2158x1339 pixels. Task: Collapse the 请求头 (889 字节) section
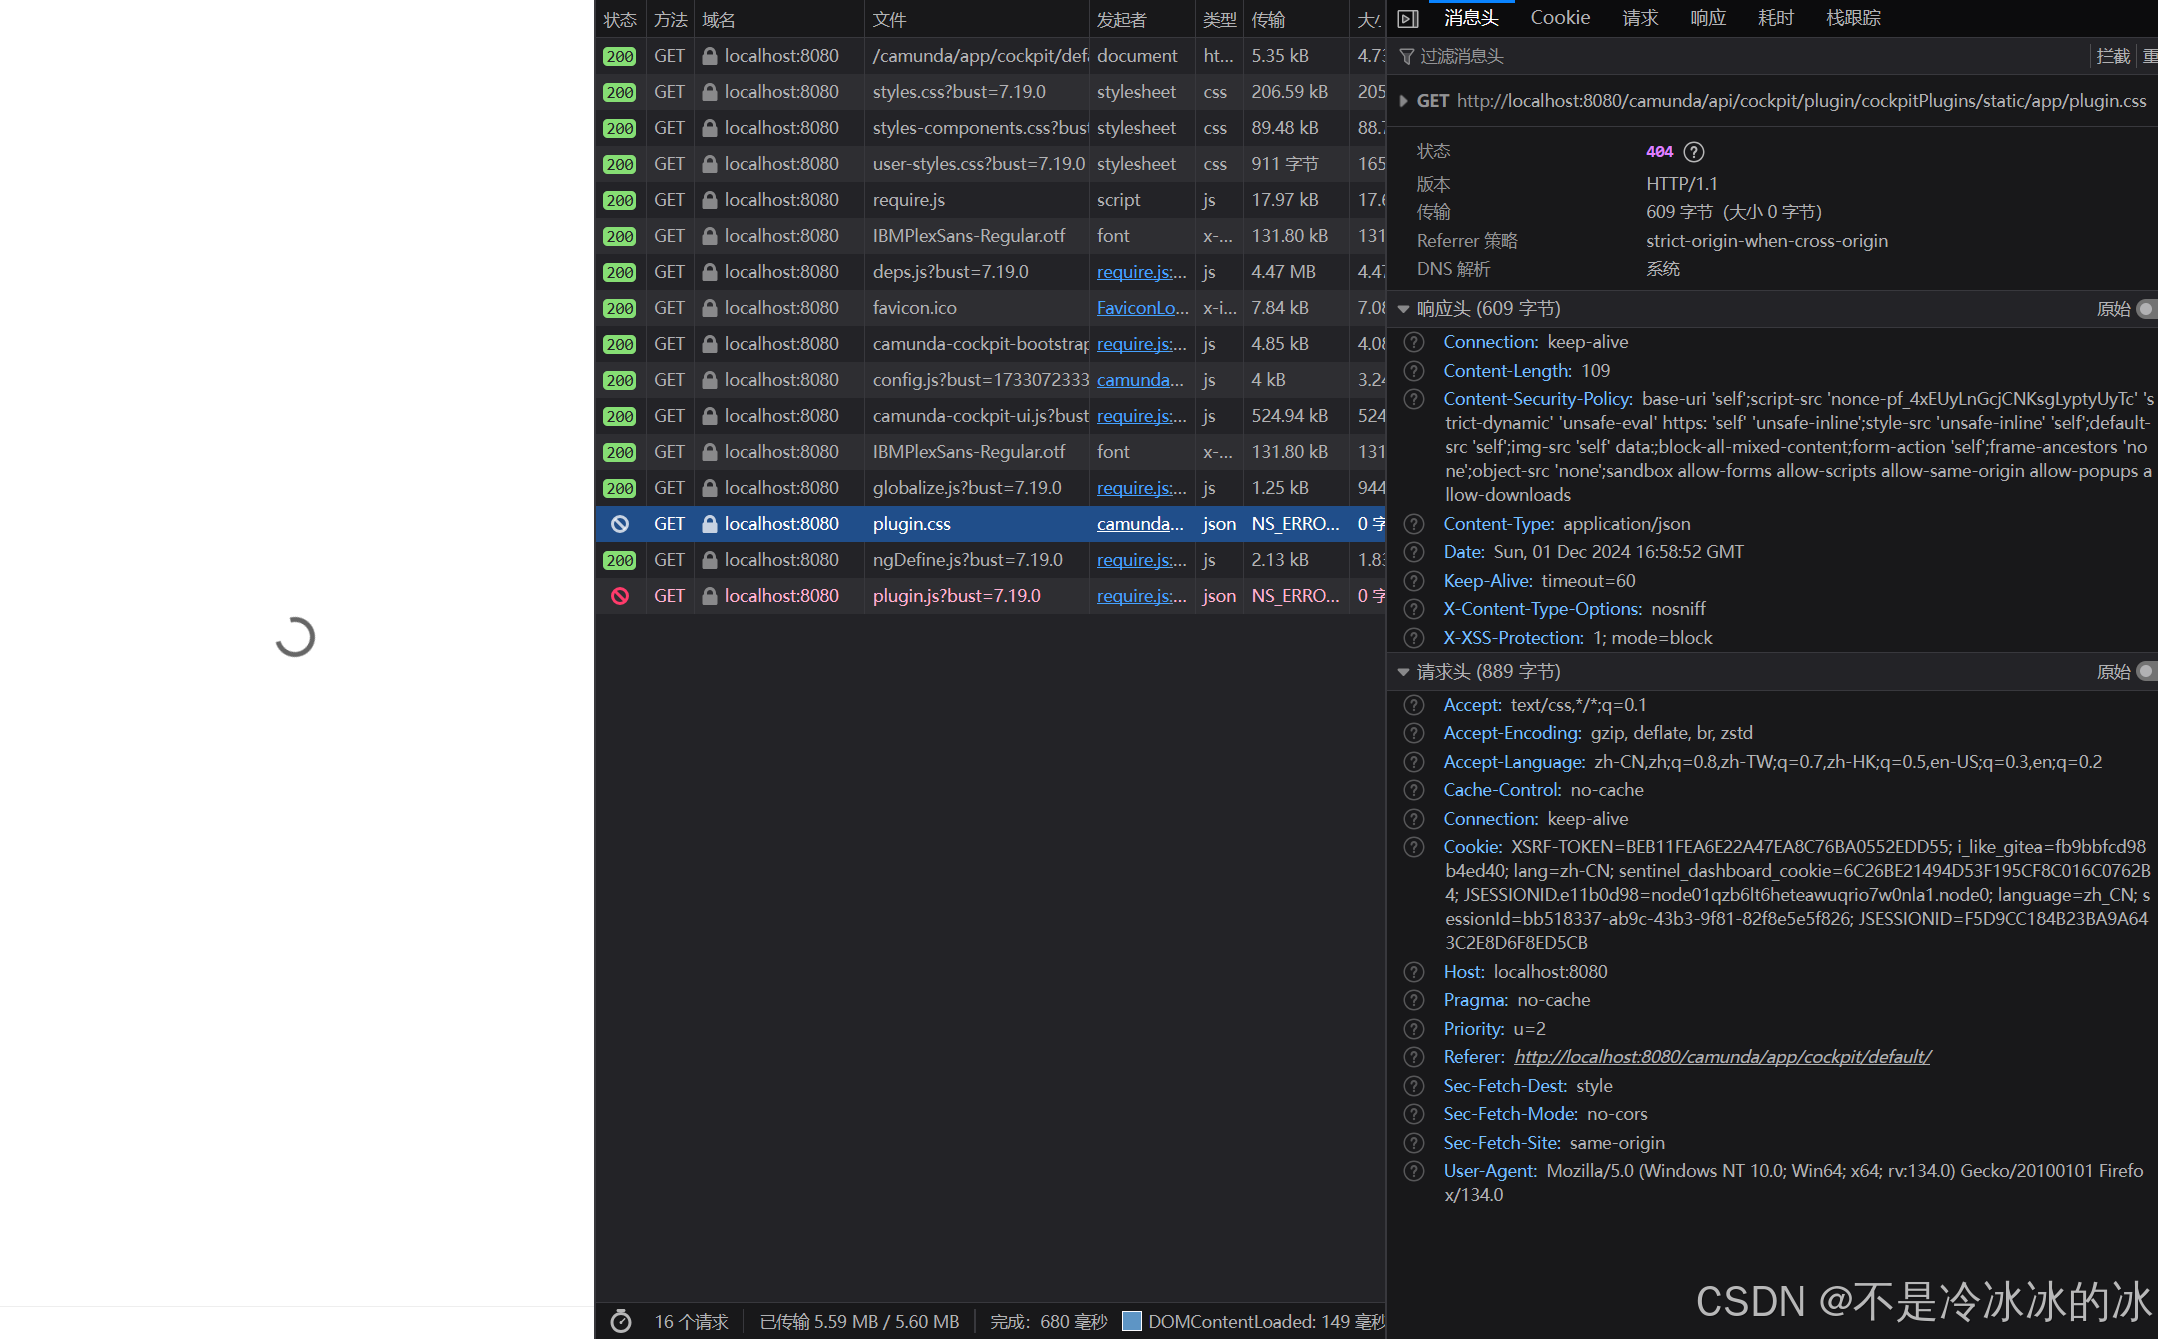pyautogui.click(x=1404, y=671)
